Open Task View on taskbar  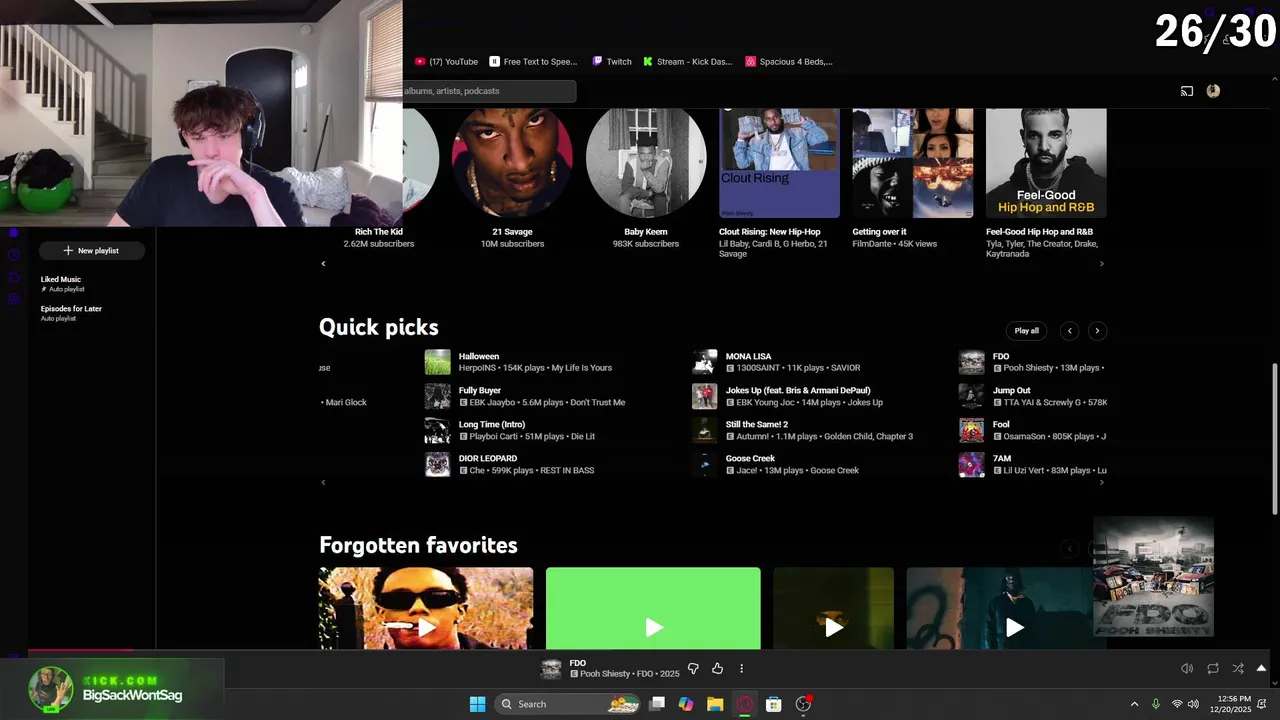click(657, 704)
